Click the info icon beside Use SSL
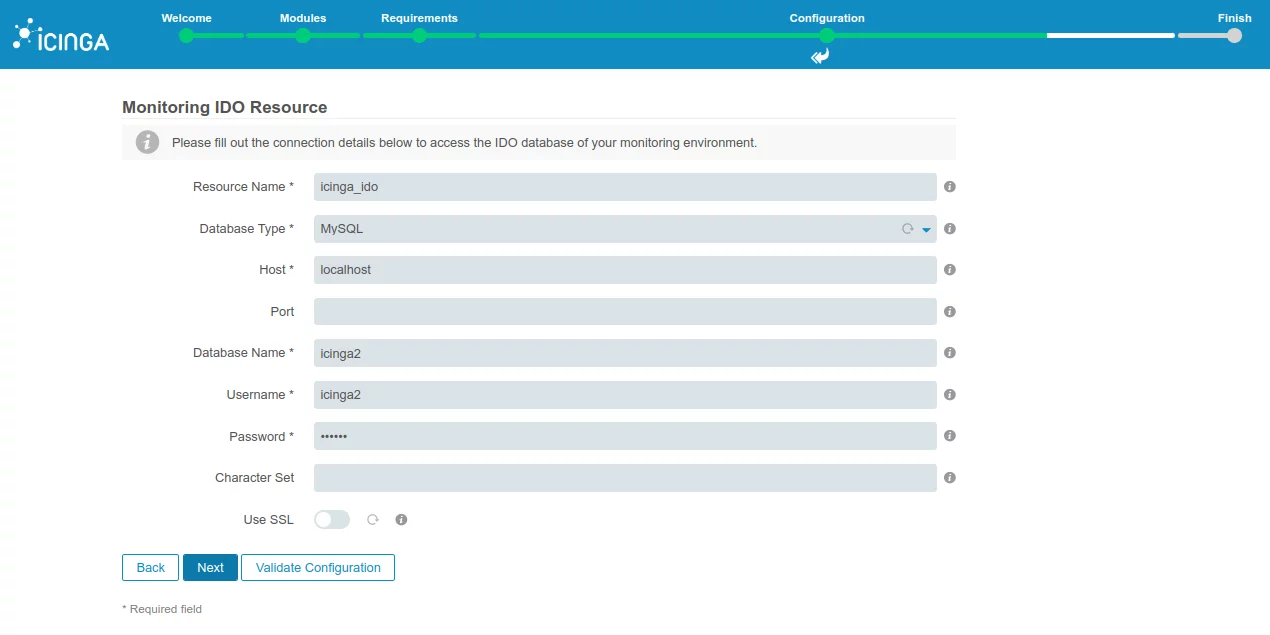This screenshot has height=635, width=1270. 401,520
